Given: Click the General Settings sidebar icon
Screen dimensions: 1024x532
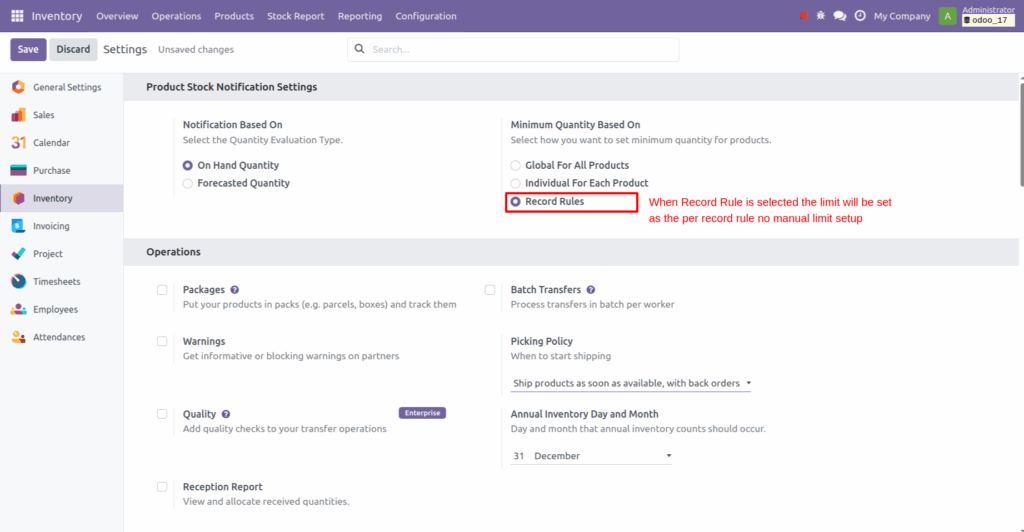Looking at the screenshot, I should coord(18,87).
